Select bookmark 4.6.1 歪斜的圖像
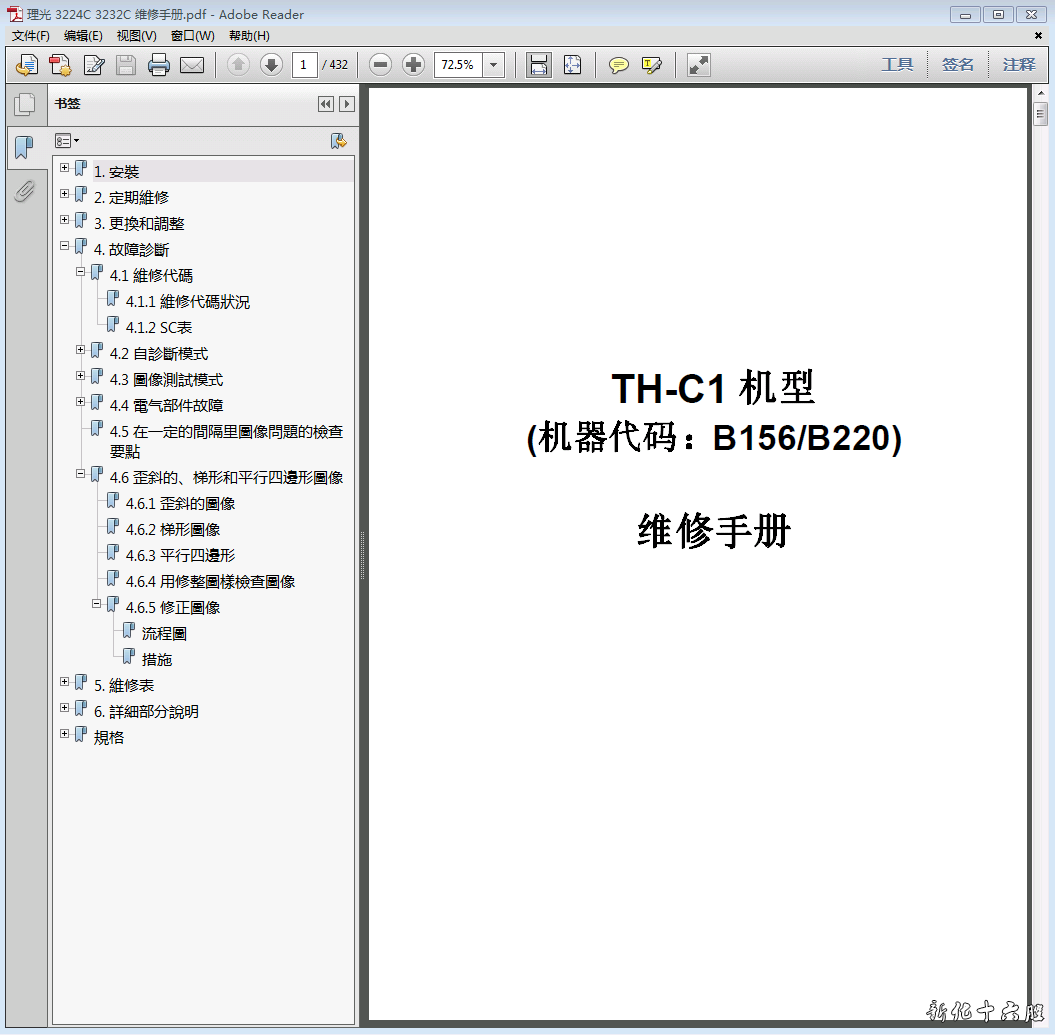1055x1035 pixels. click(180, 504)
